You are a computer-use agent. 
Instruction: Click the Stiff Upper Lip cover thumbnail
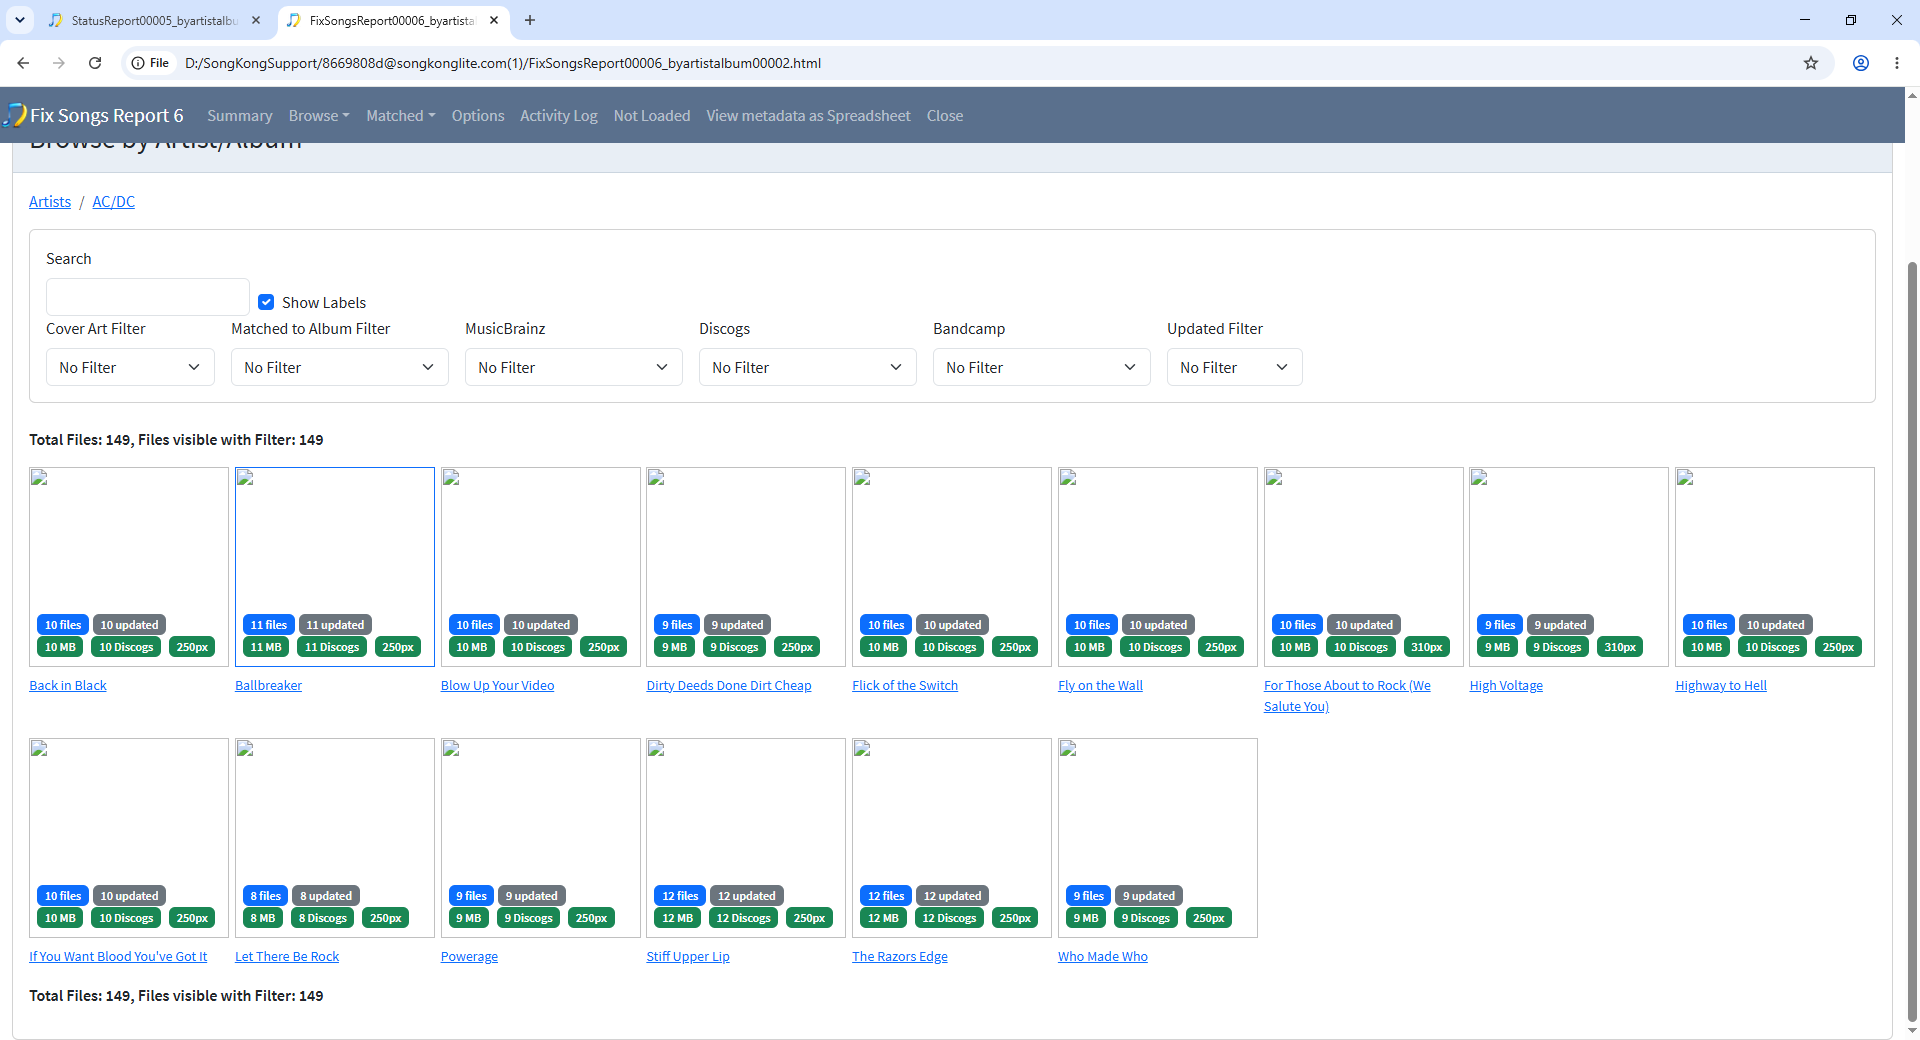point(746,838)
